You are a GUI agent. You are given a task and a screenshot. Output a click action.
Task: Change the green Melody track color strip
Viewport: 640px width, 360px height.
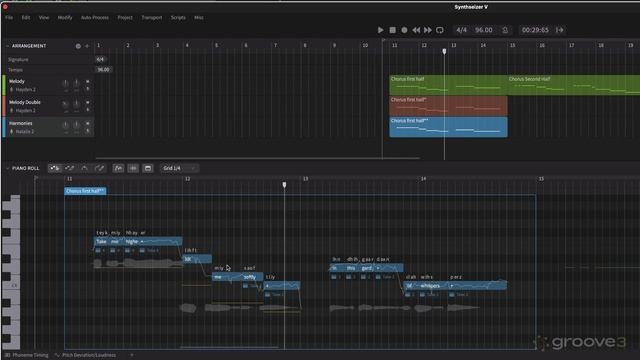coord(4,85)
